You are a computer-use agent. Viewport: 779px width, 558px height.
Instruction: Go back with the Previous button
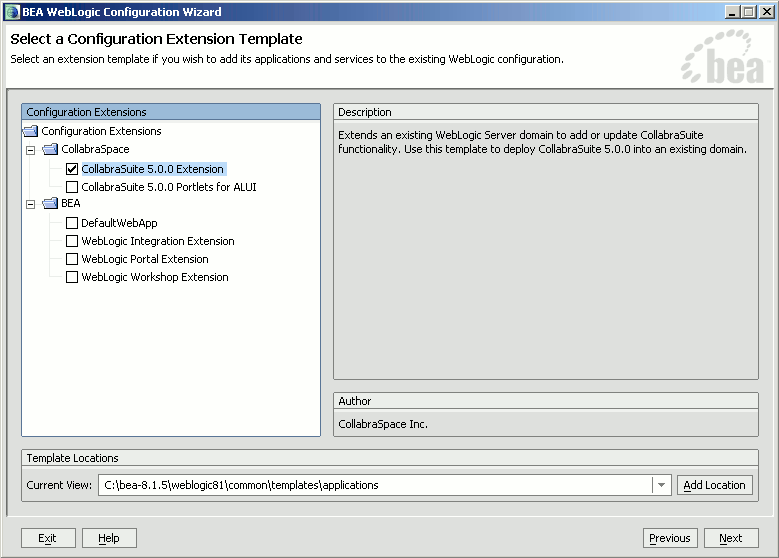point(670,538)
